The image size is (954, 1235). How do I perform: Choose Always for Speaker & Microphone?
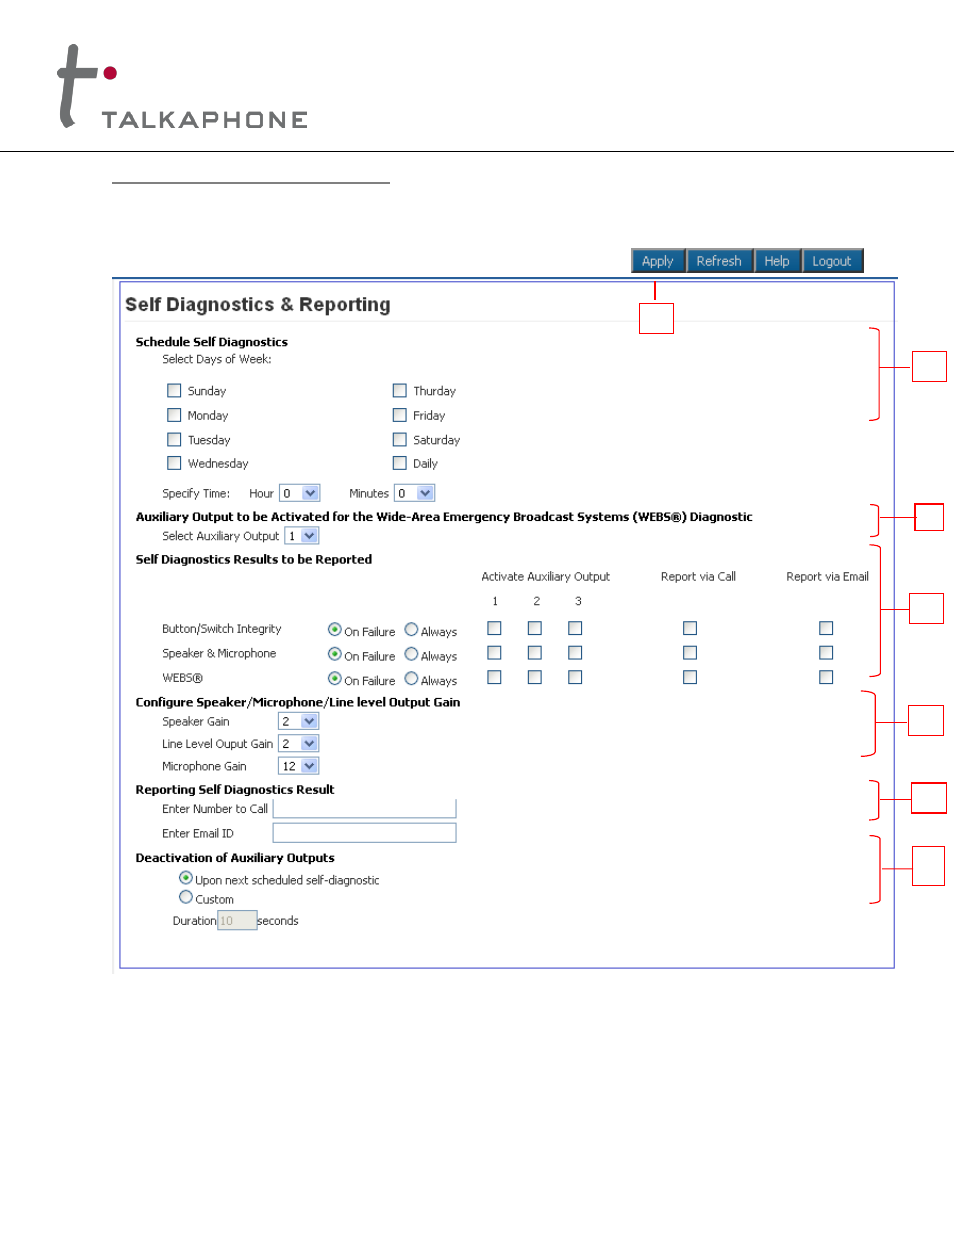point(411,654)
